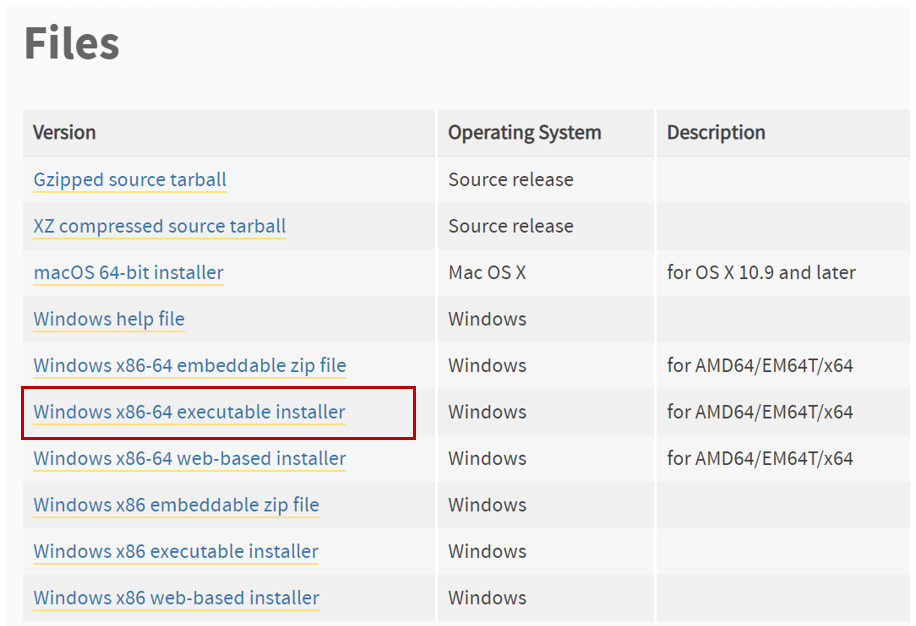Open Windows x86 web-based installer link
Screen dimensions: 916x626
[176, 598]
